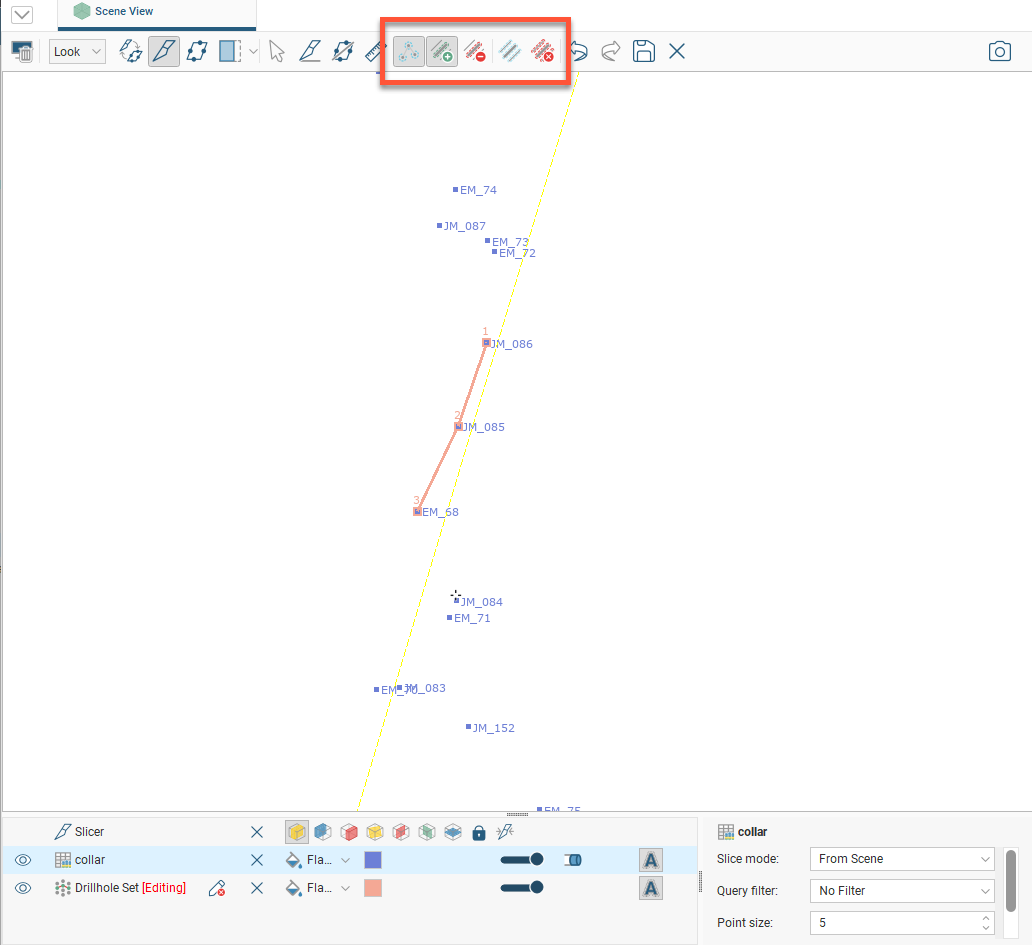Click the JM_152 collar label
The height and width of the screenshot is (945, 1032).
[x=494, y=728]
